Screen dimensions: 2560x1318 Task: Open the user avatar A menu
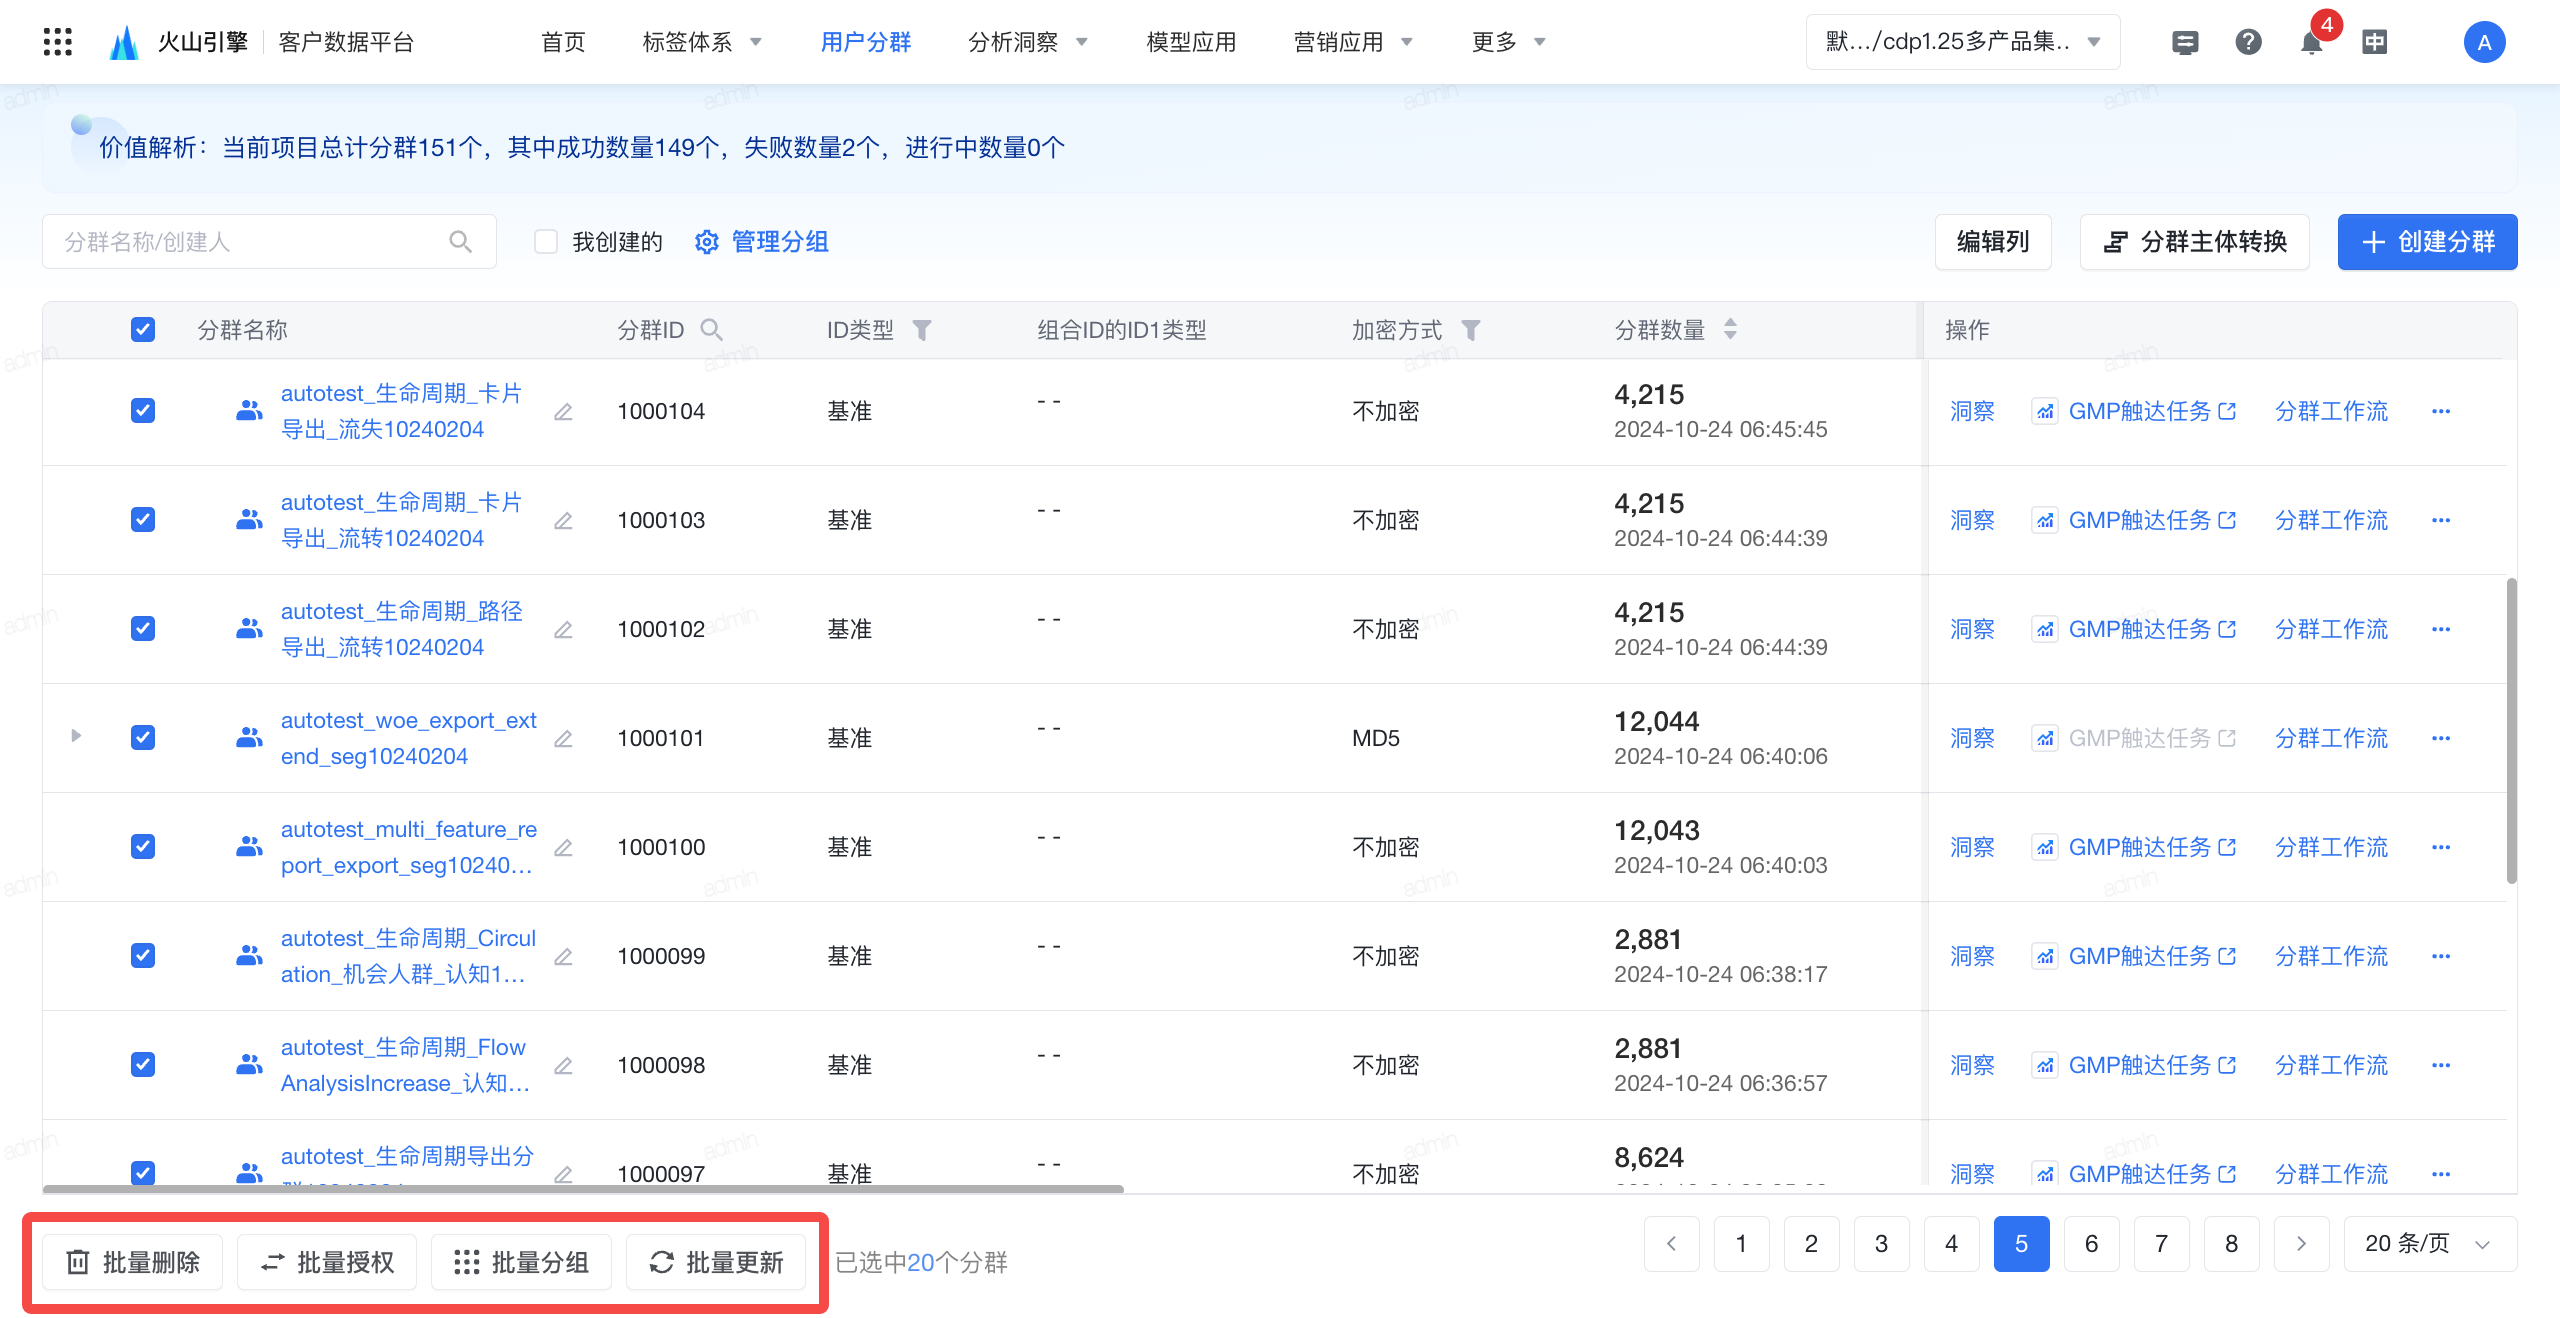[x=2484, y=42]
